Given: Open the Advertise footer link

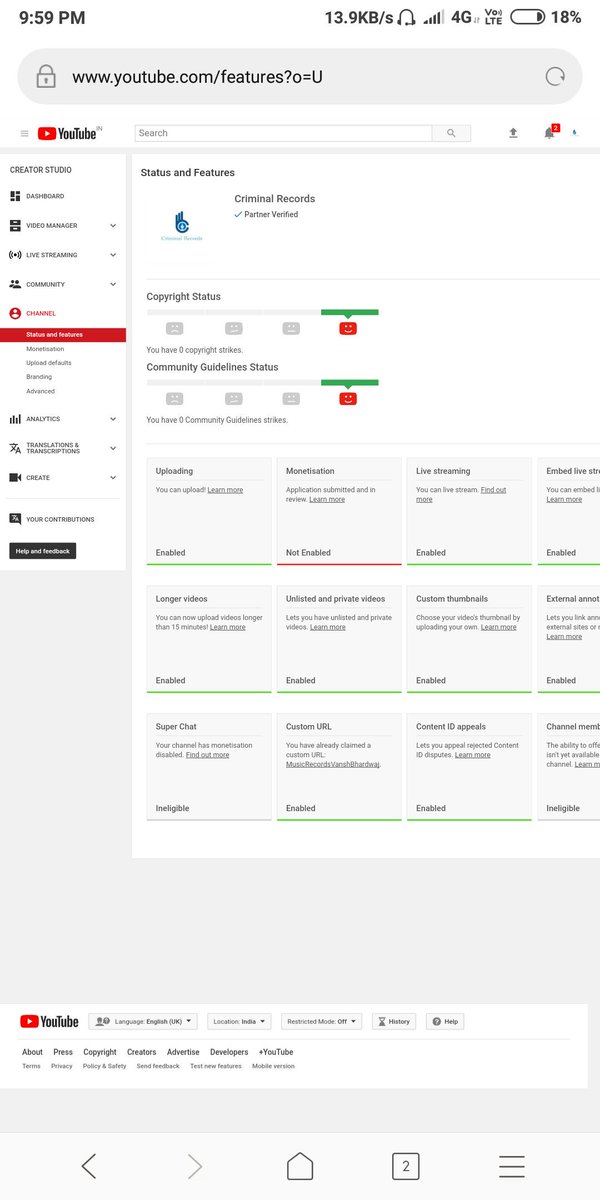Looking at the screenshot, I should point(183,1052).
